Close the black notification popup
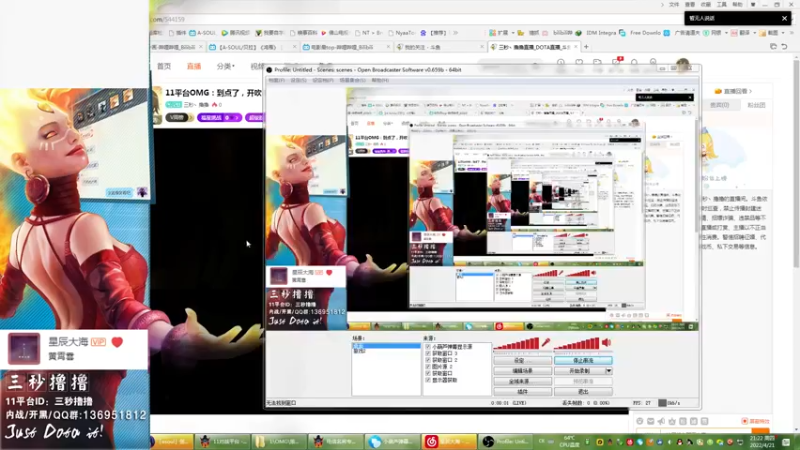Screen dimensions: 800x450 tap(784, 18)
